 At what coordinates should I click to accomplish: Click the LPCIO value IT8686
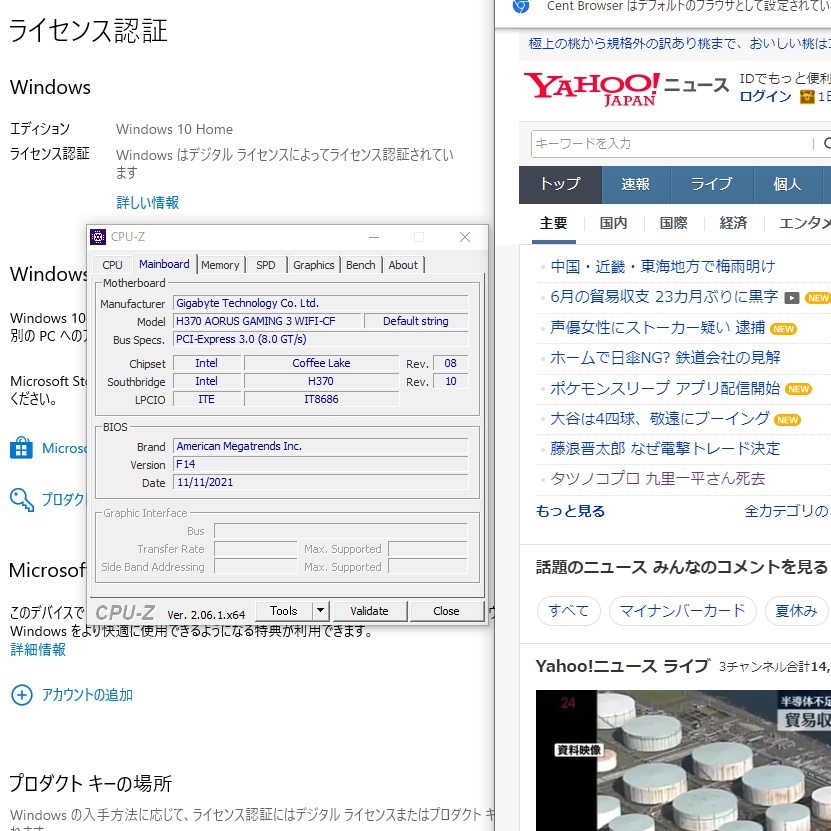[321, 399]
